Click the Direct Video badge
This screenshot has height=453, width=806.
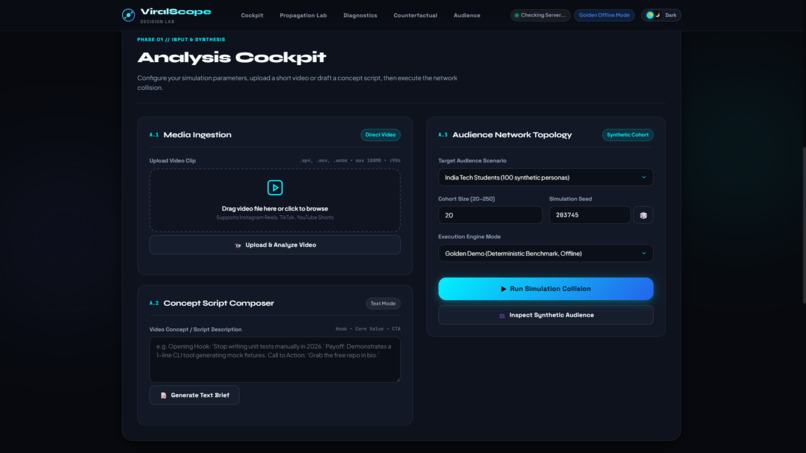click(380, 135)
